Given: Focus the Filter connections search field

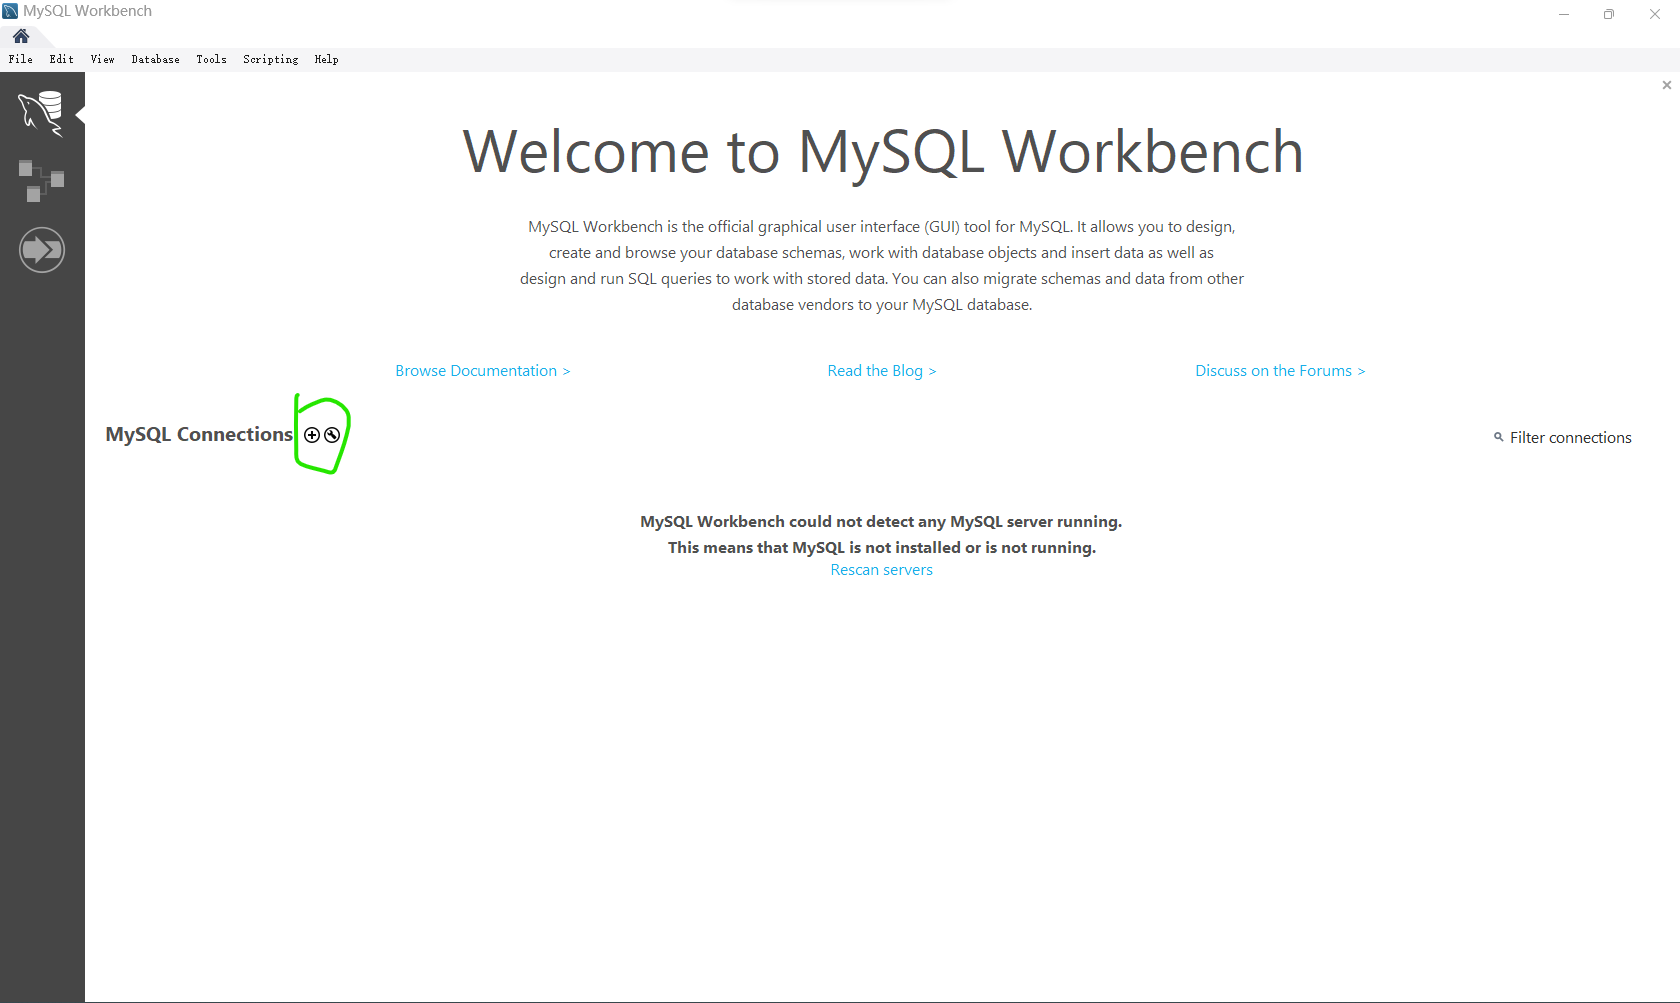Looking at the screenshot, I should [x=1569, y=438].
